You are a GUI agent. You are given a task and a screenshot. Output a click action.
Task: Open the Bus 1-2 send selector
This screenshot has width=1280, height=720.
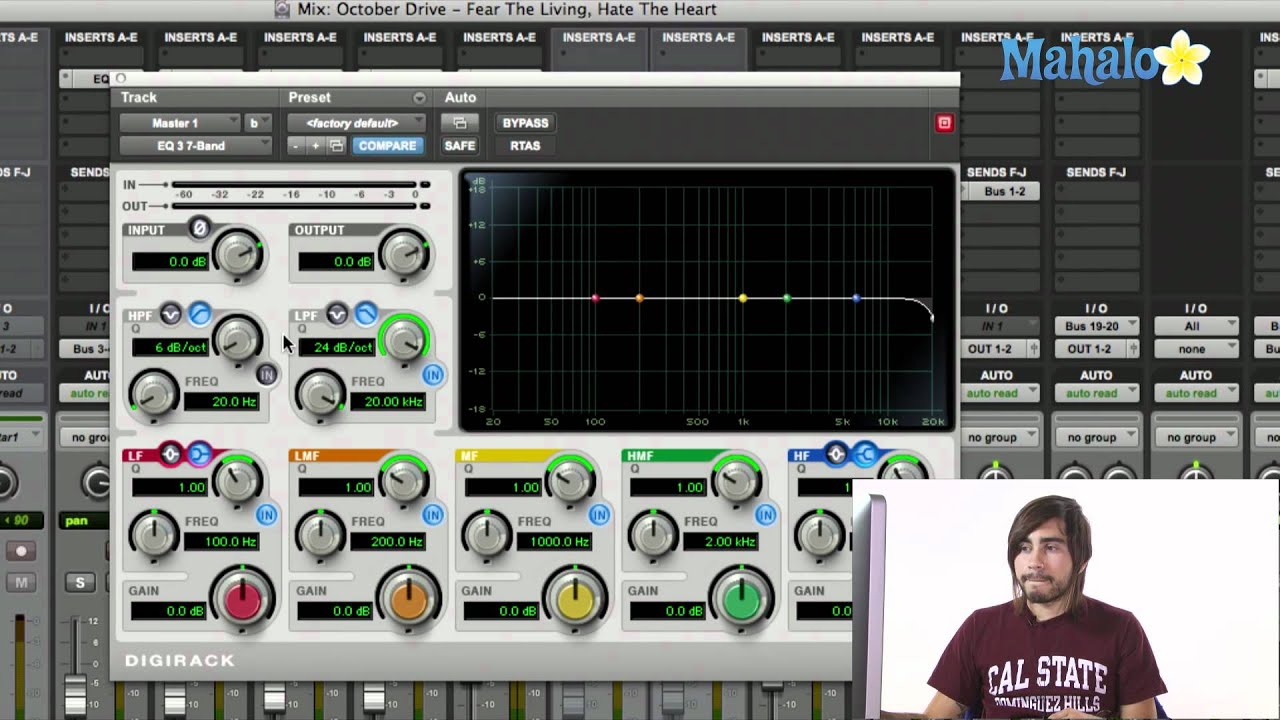1003,191
